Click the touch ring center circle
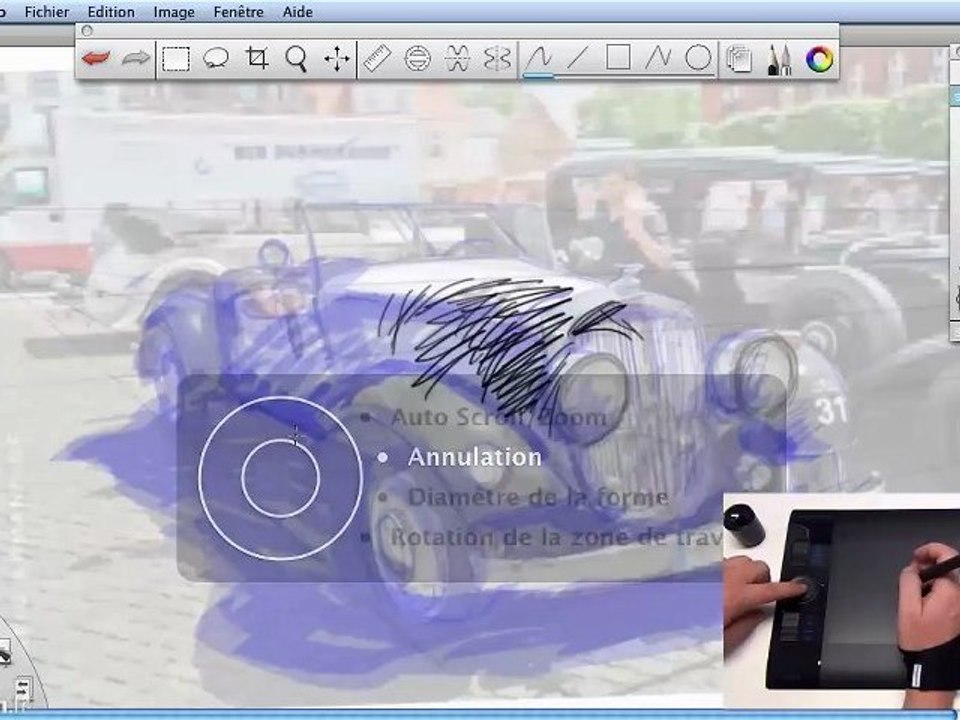 click(x=280, y=478)
